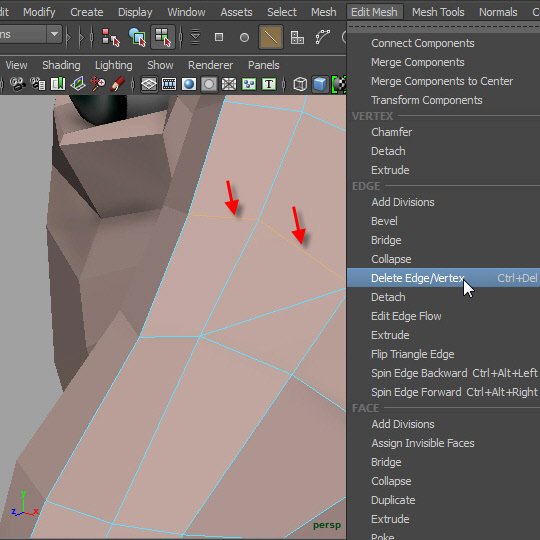This screenshot has width=540, height=540.
Task: Open the viewport Renderer menu
Action: click(x=210, y=65)
